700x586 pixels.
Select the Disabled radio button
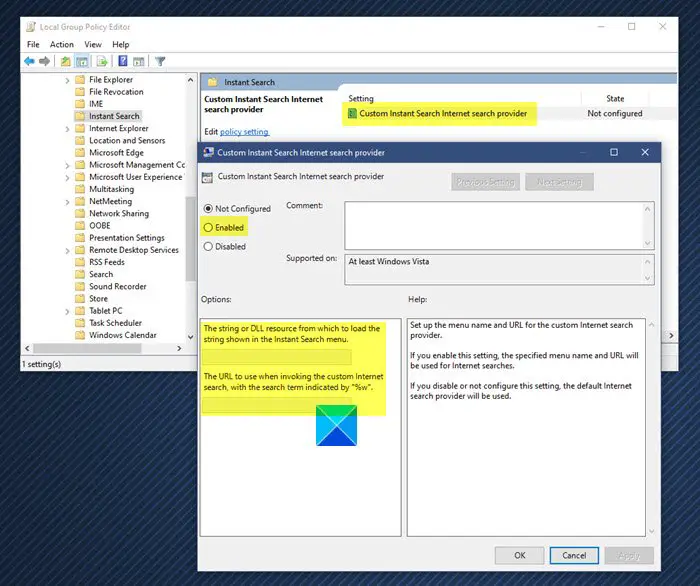pos(208,246)
